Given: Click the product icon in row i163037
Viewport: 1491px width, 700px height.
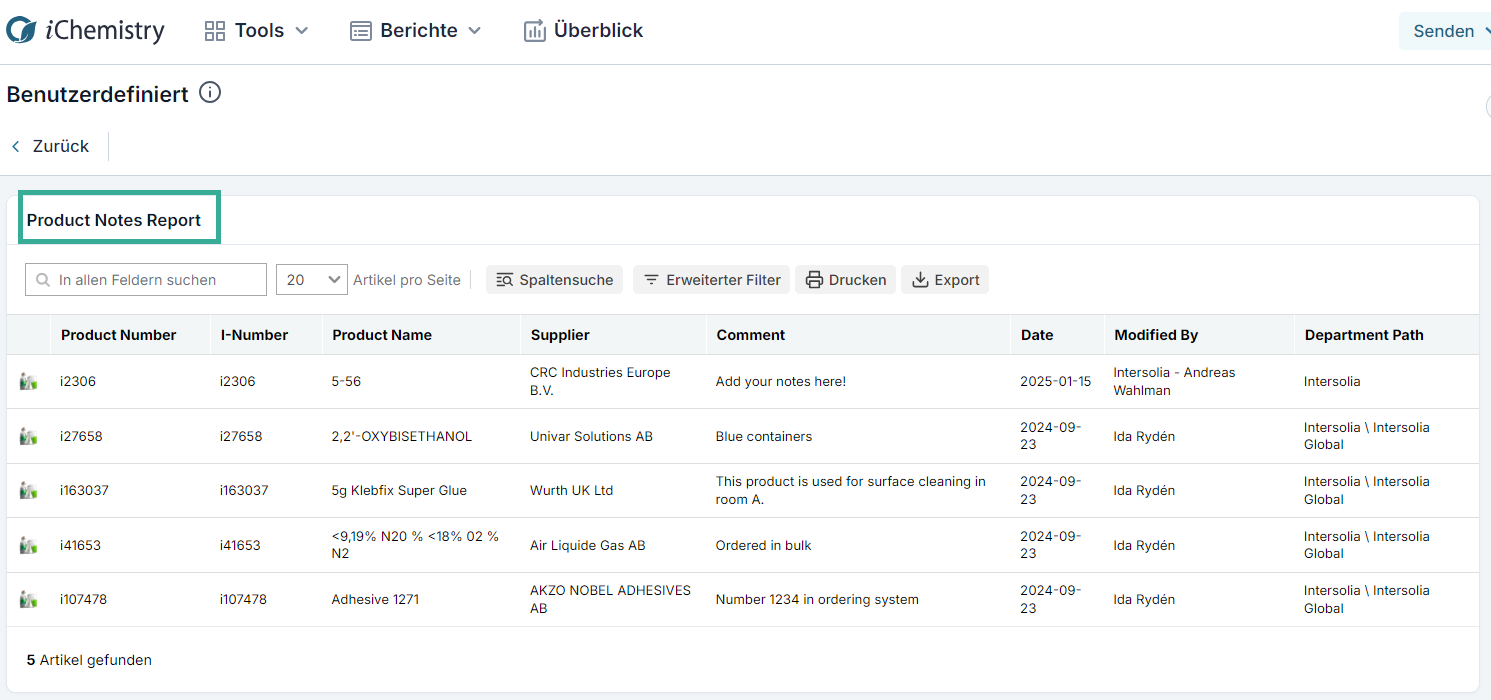Looking at the screenshot, I should click(28, 490).
